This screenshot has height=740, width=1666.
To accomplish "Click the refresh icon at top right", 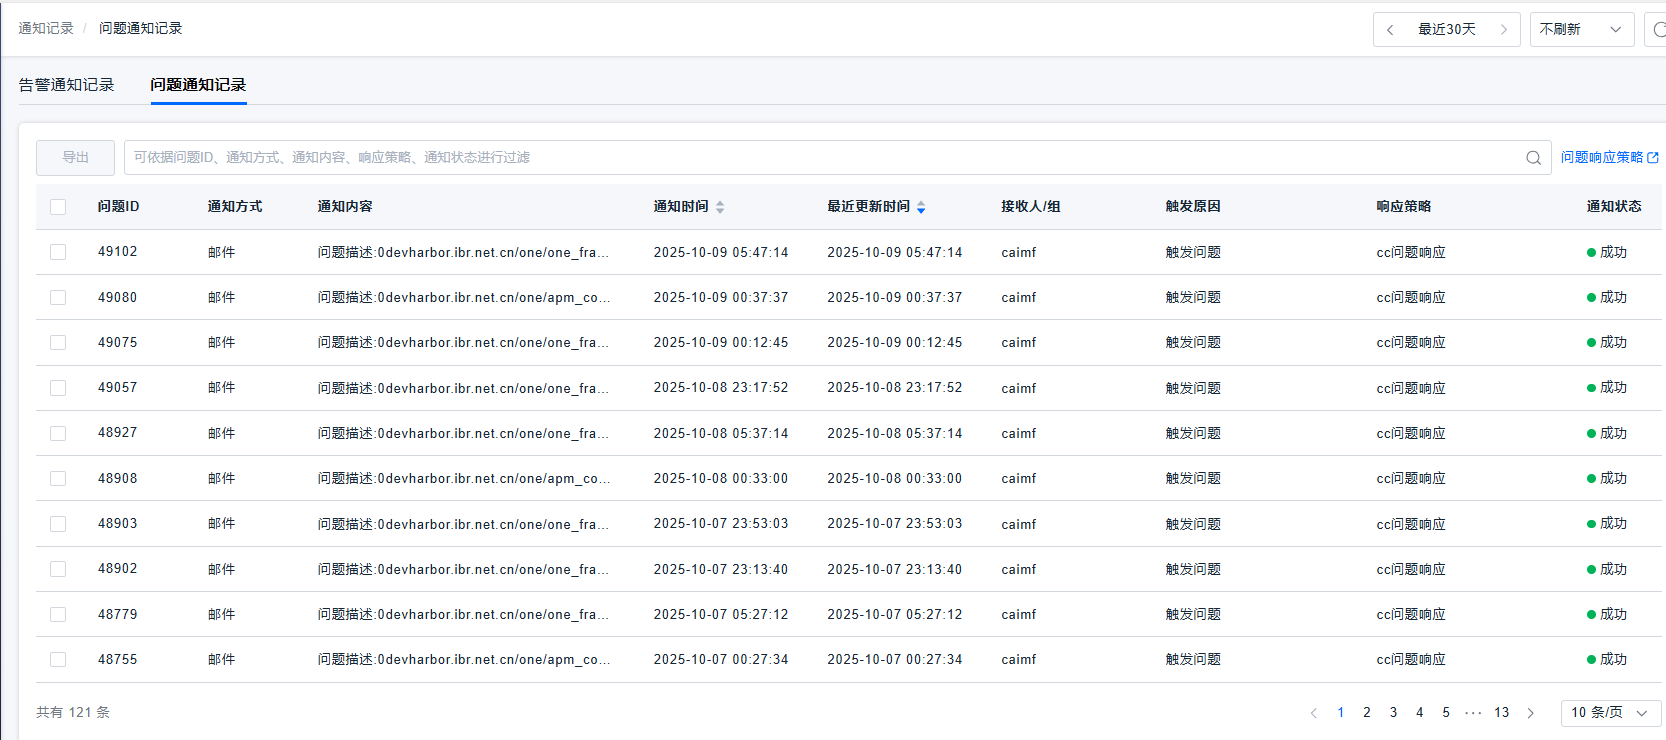I will (x=1657, y=30).
